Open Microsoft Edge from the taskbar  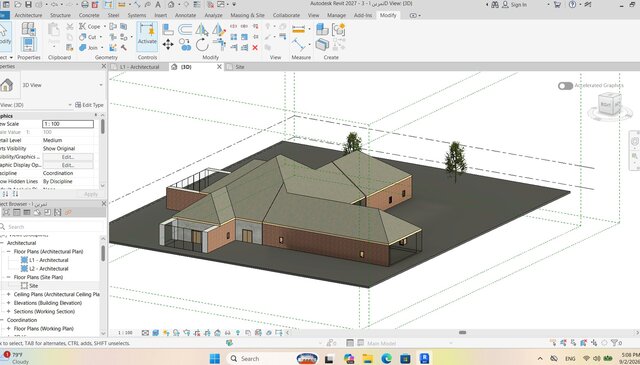coord(387,358)
